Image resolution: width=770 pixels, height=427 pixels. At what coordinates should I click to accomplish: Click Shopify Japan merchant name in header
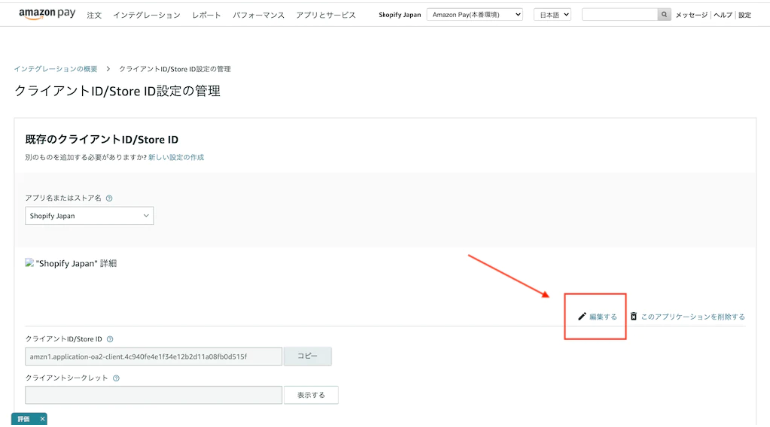[400, 15]
